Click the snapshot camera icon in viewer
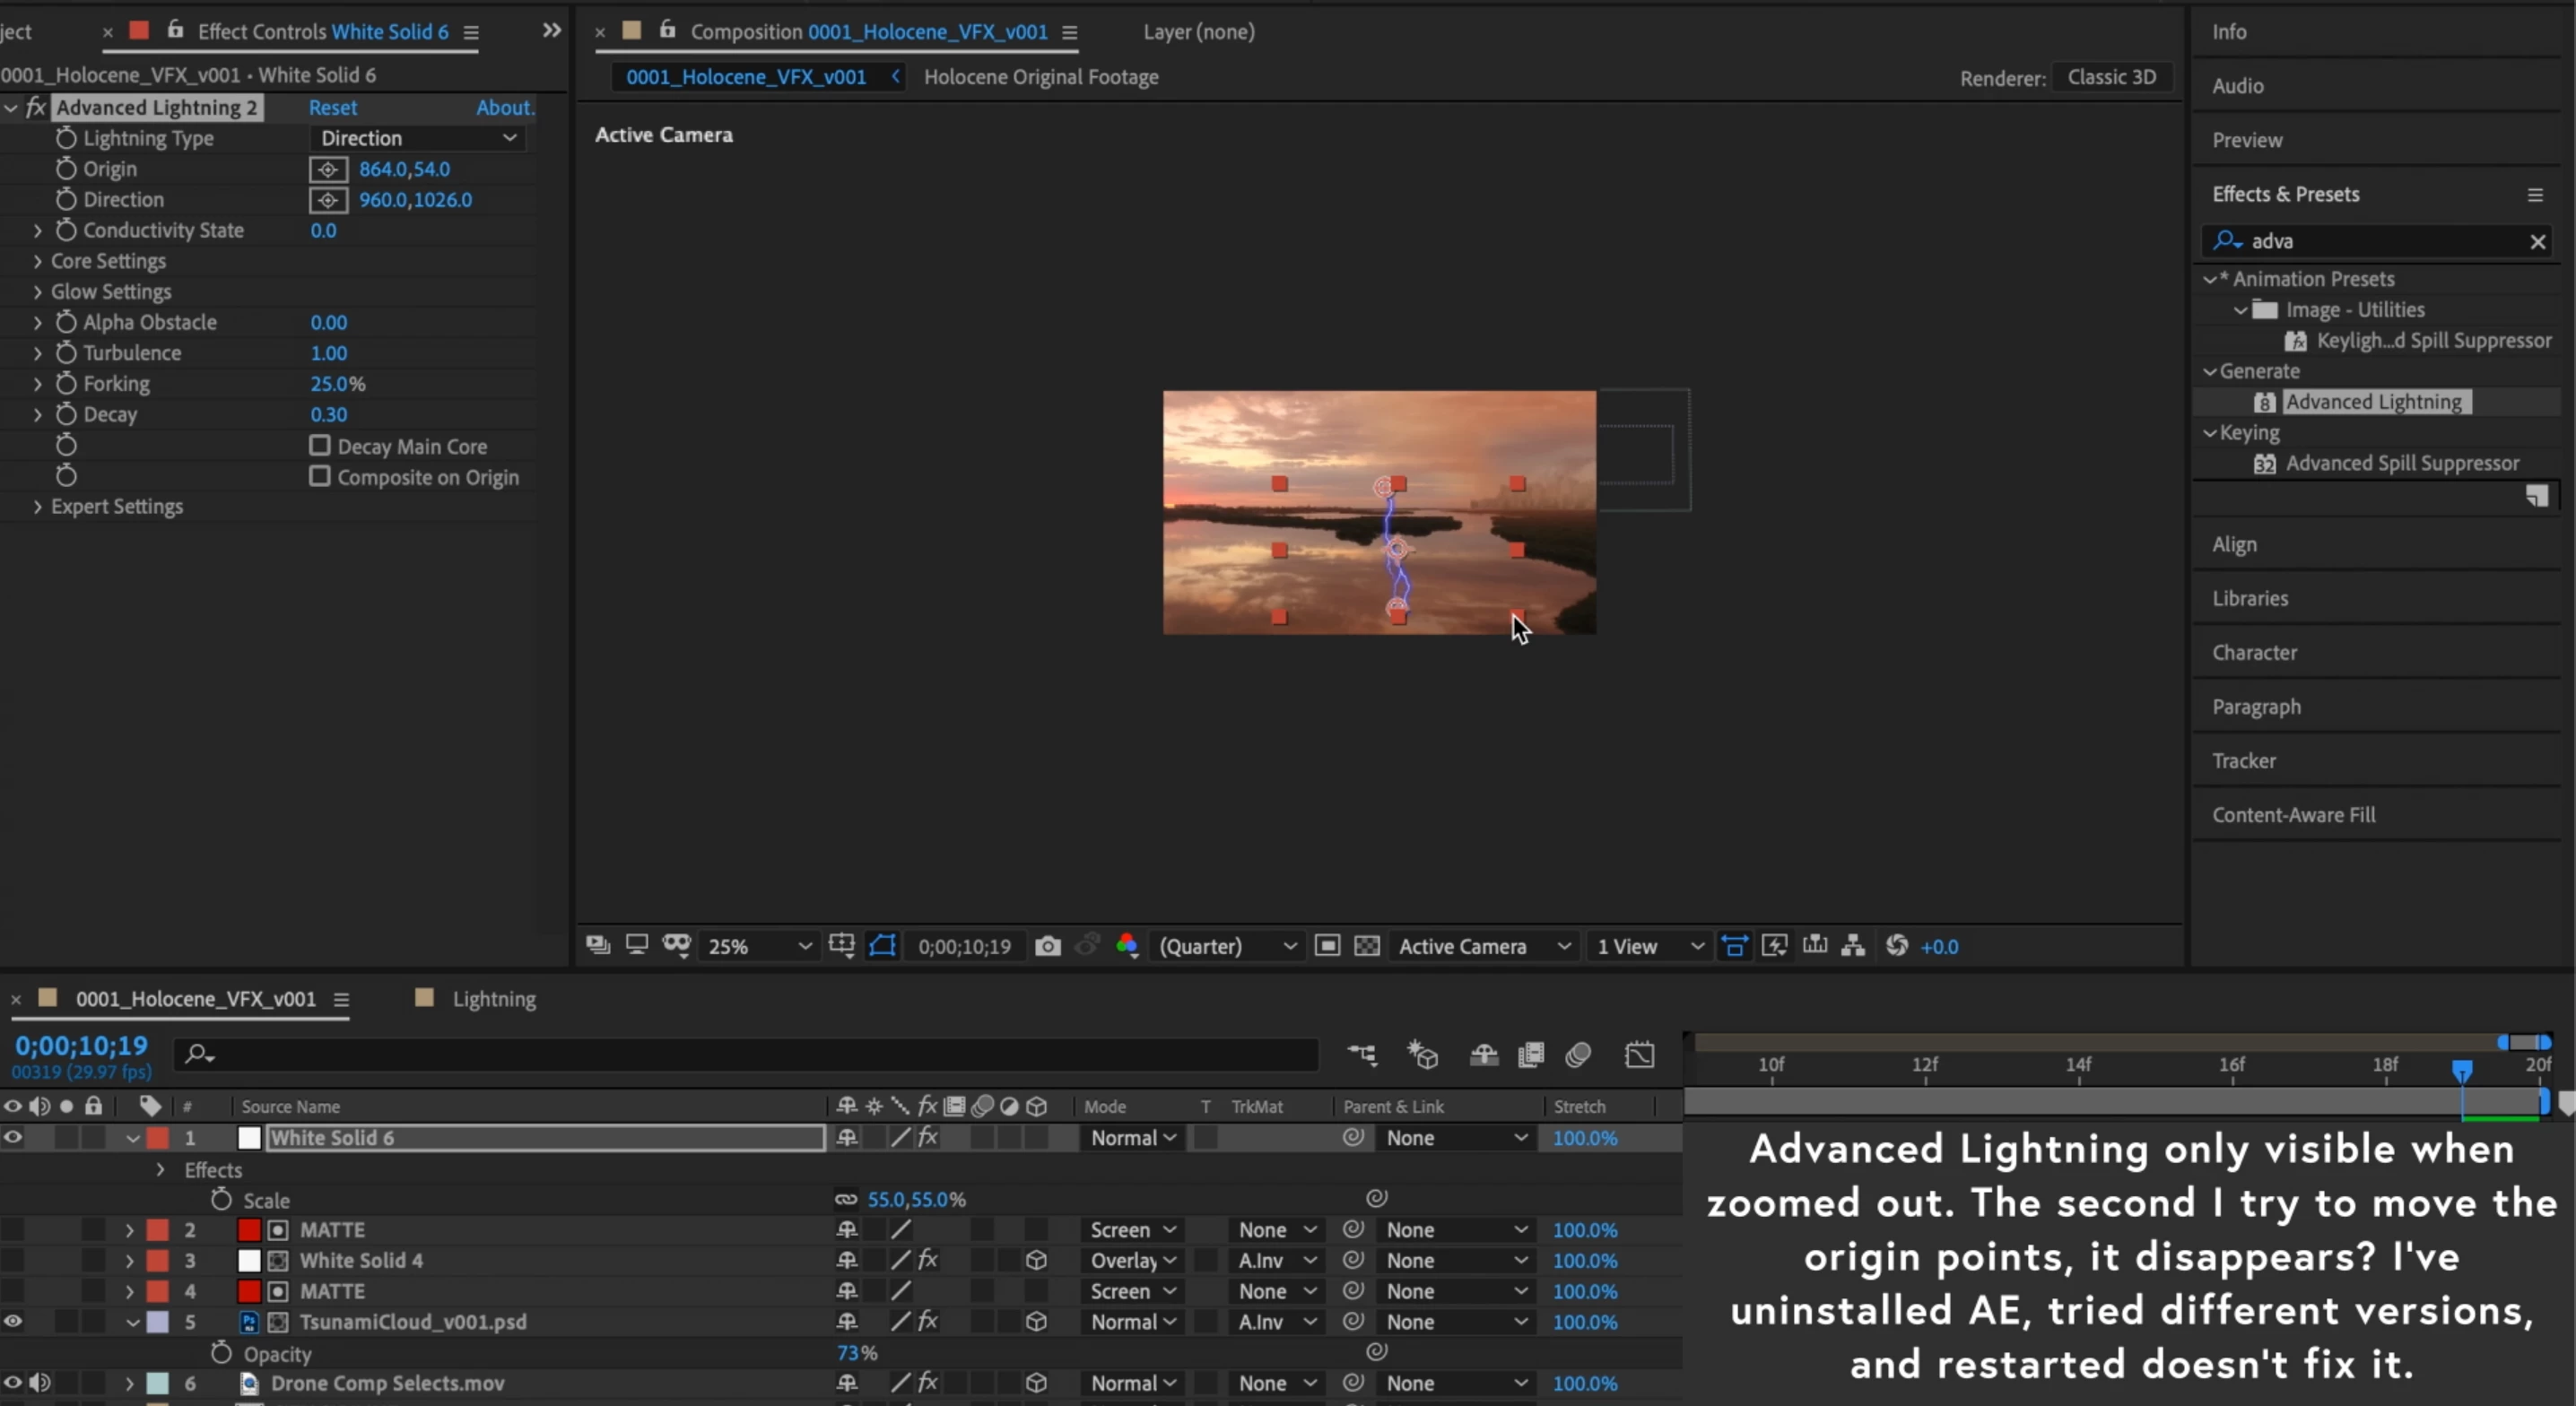Screen dimensions: 2576x1406 1047,946
